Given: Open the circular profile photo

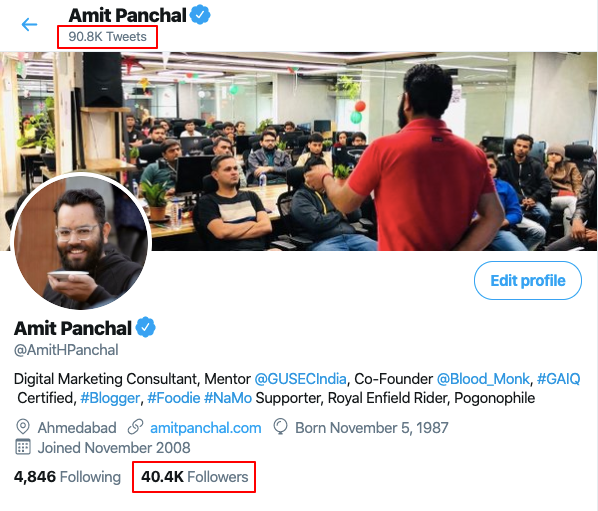Looking at the screenshot, I should [81, 242].
